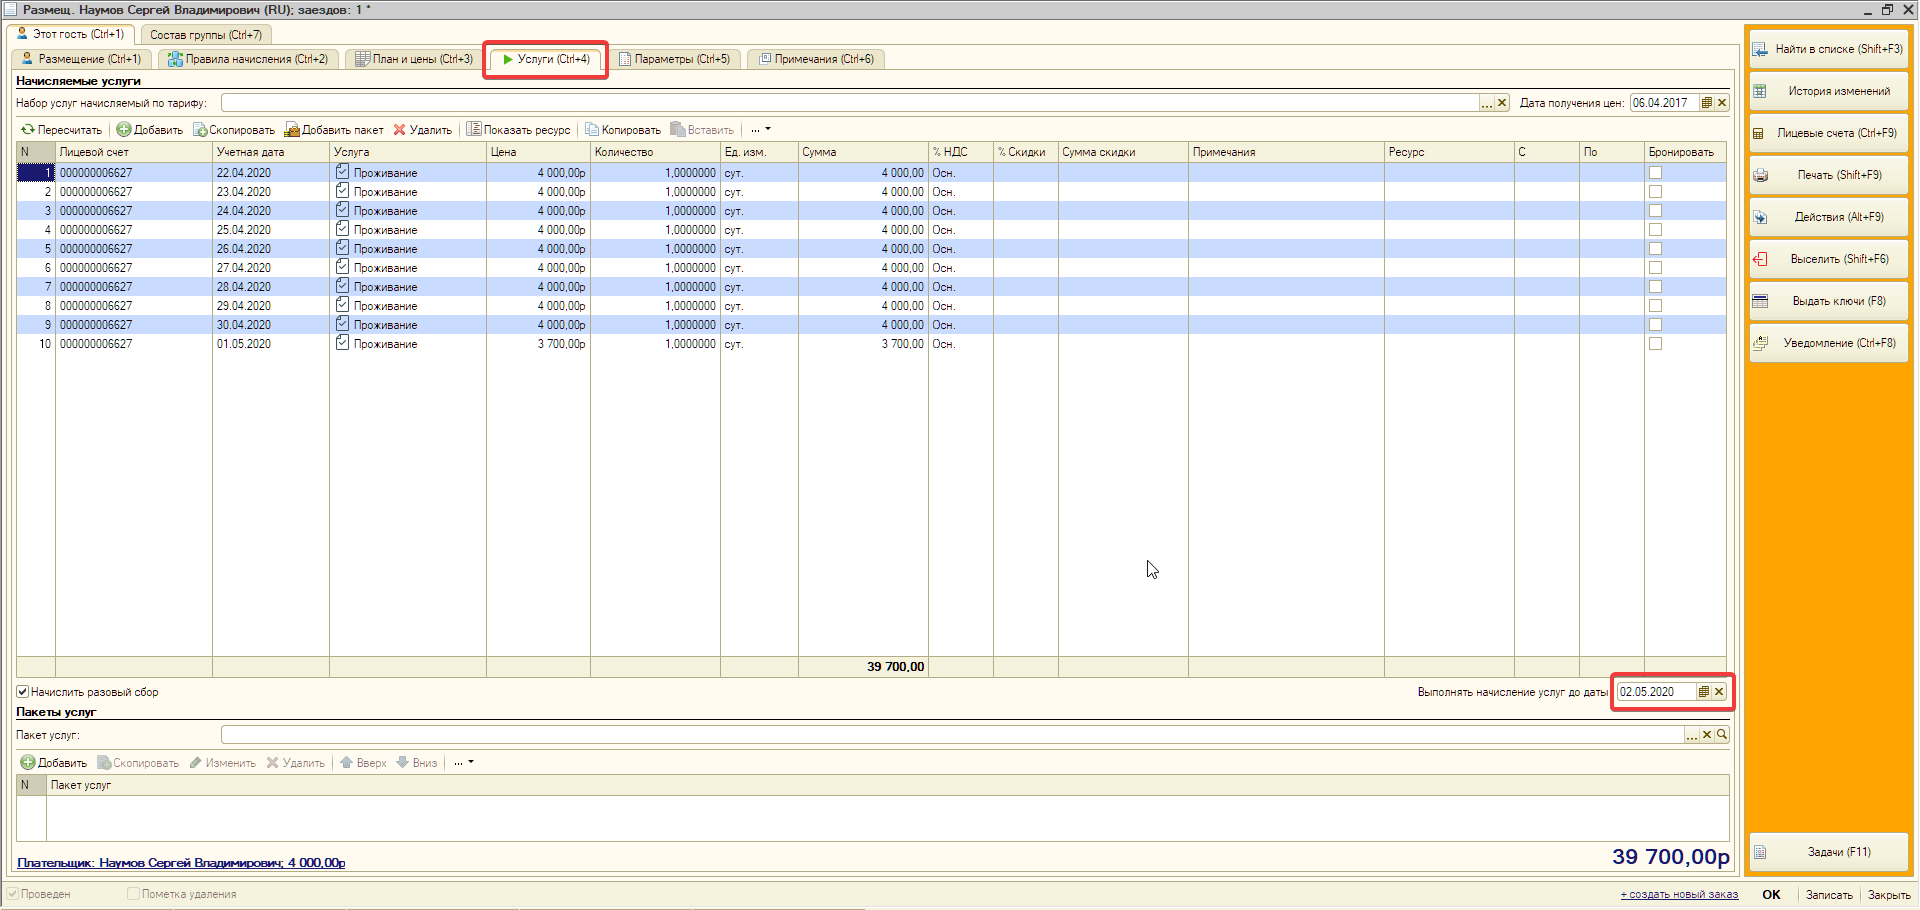
Task: Open План и цены (Ctrl+3) tab
Action: pos(413,59)
